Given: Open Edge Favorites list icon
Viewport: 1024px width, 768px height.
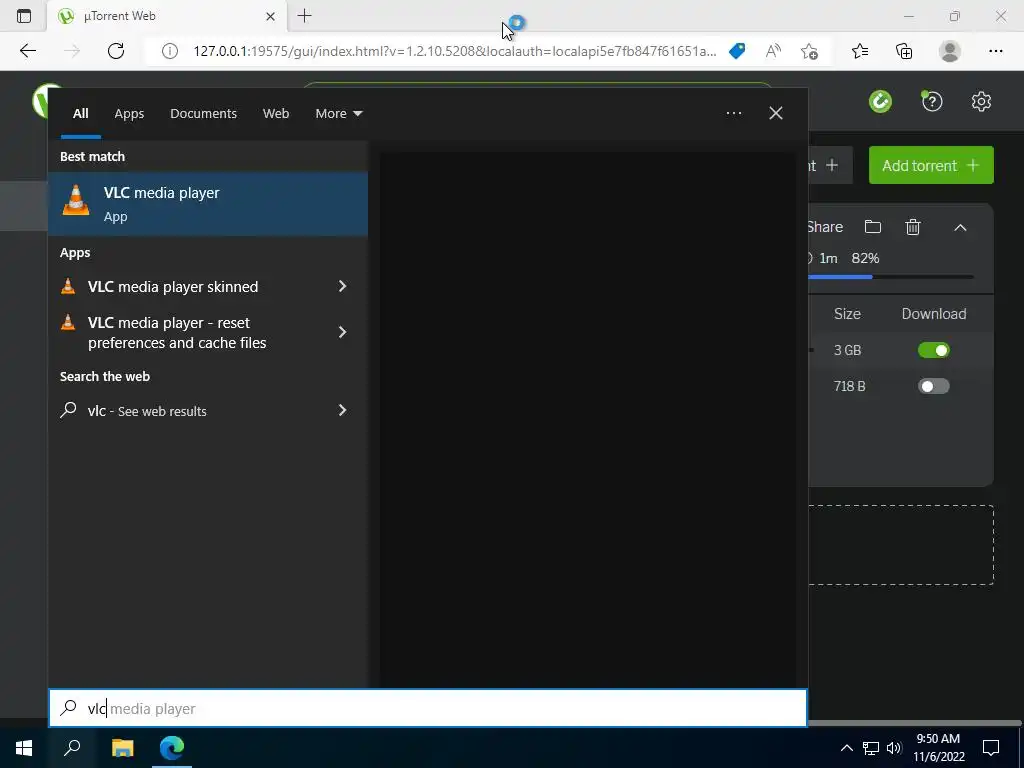Looking at the screenshot, I should (x=860, y=51).
